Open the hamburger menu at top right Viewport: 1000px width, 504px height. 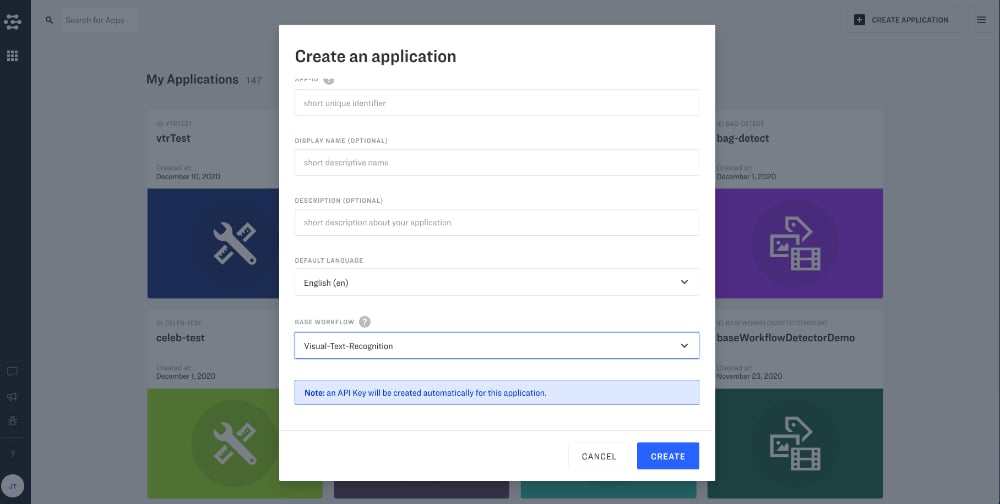981,20
